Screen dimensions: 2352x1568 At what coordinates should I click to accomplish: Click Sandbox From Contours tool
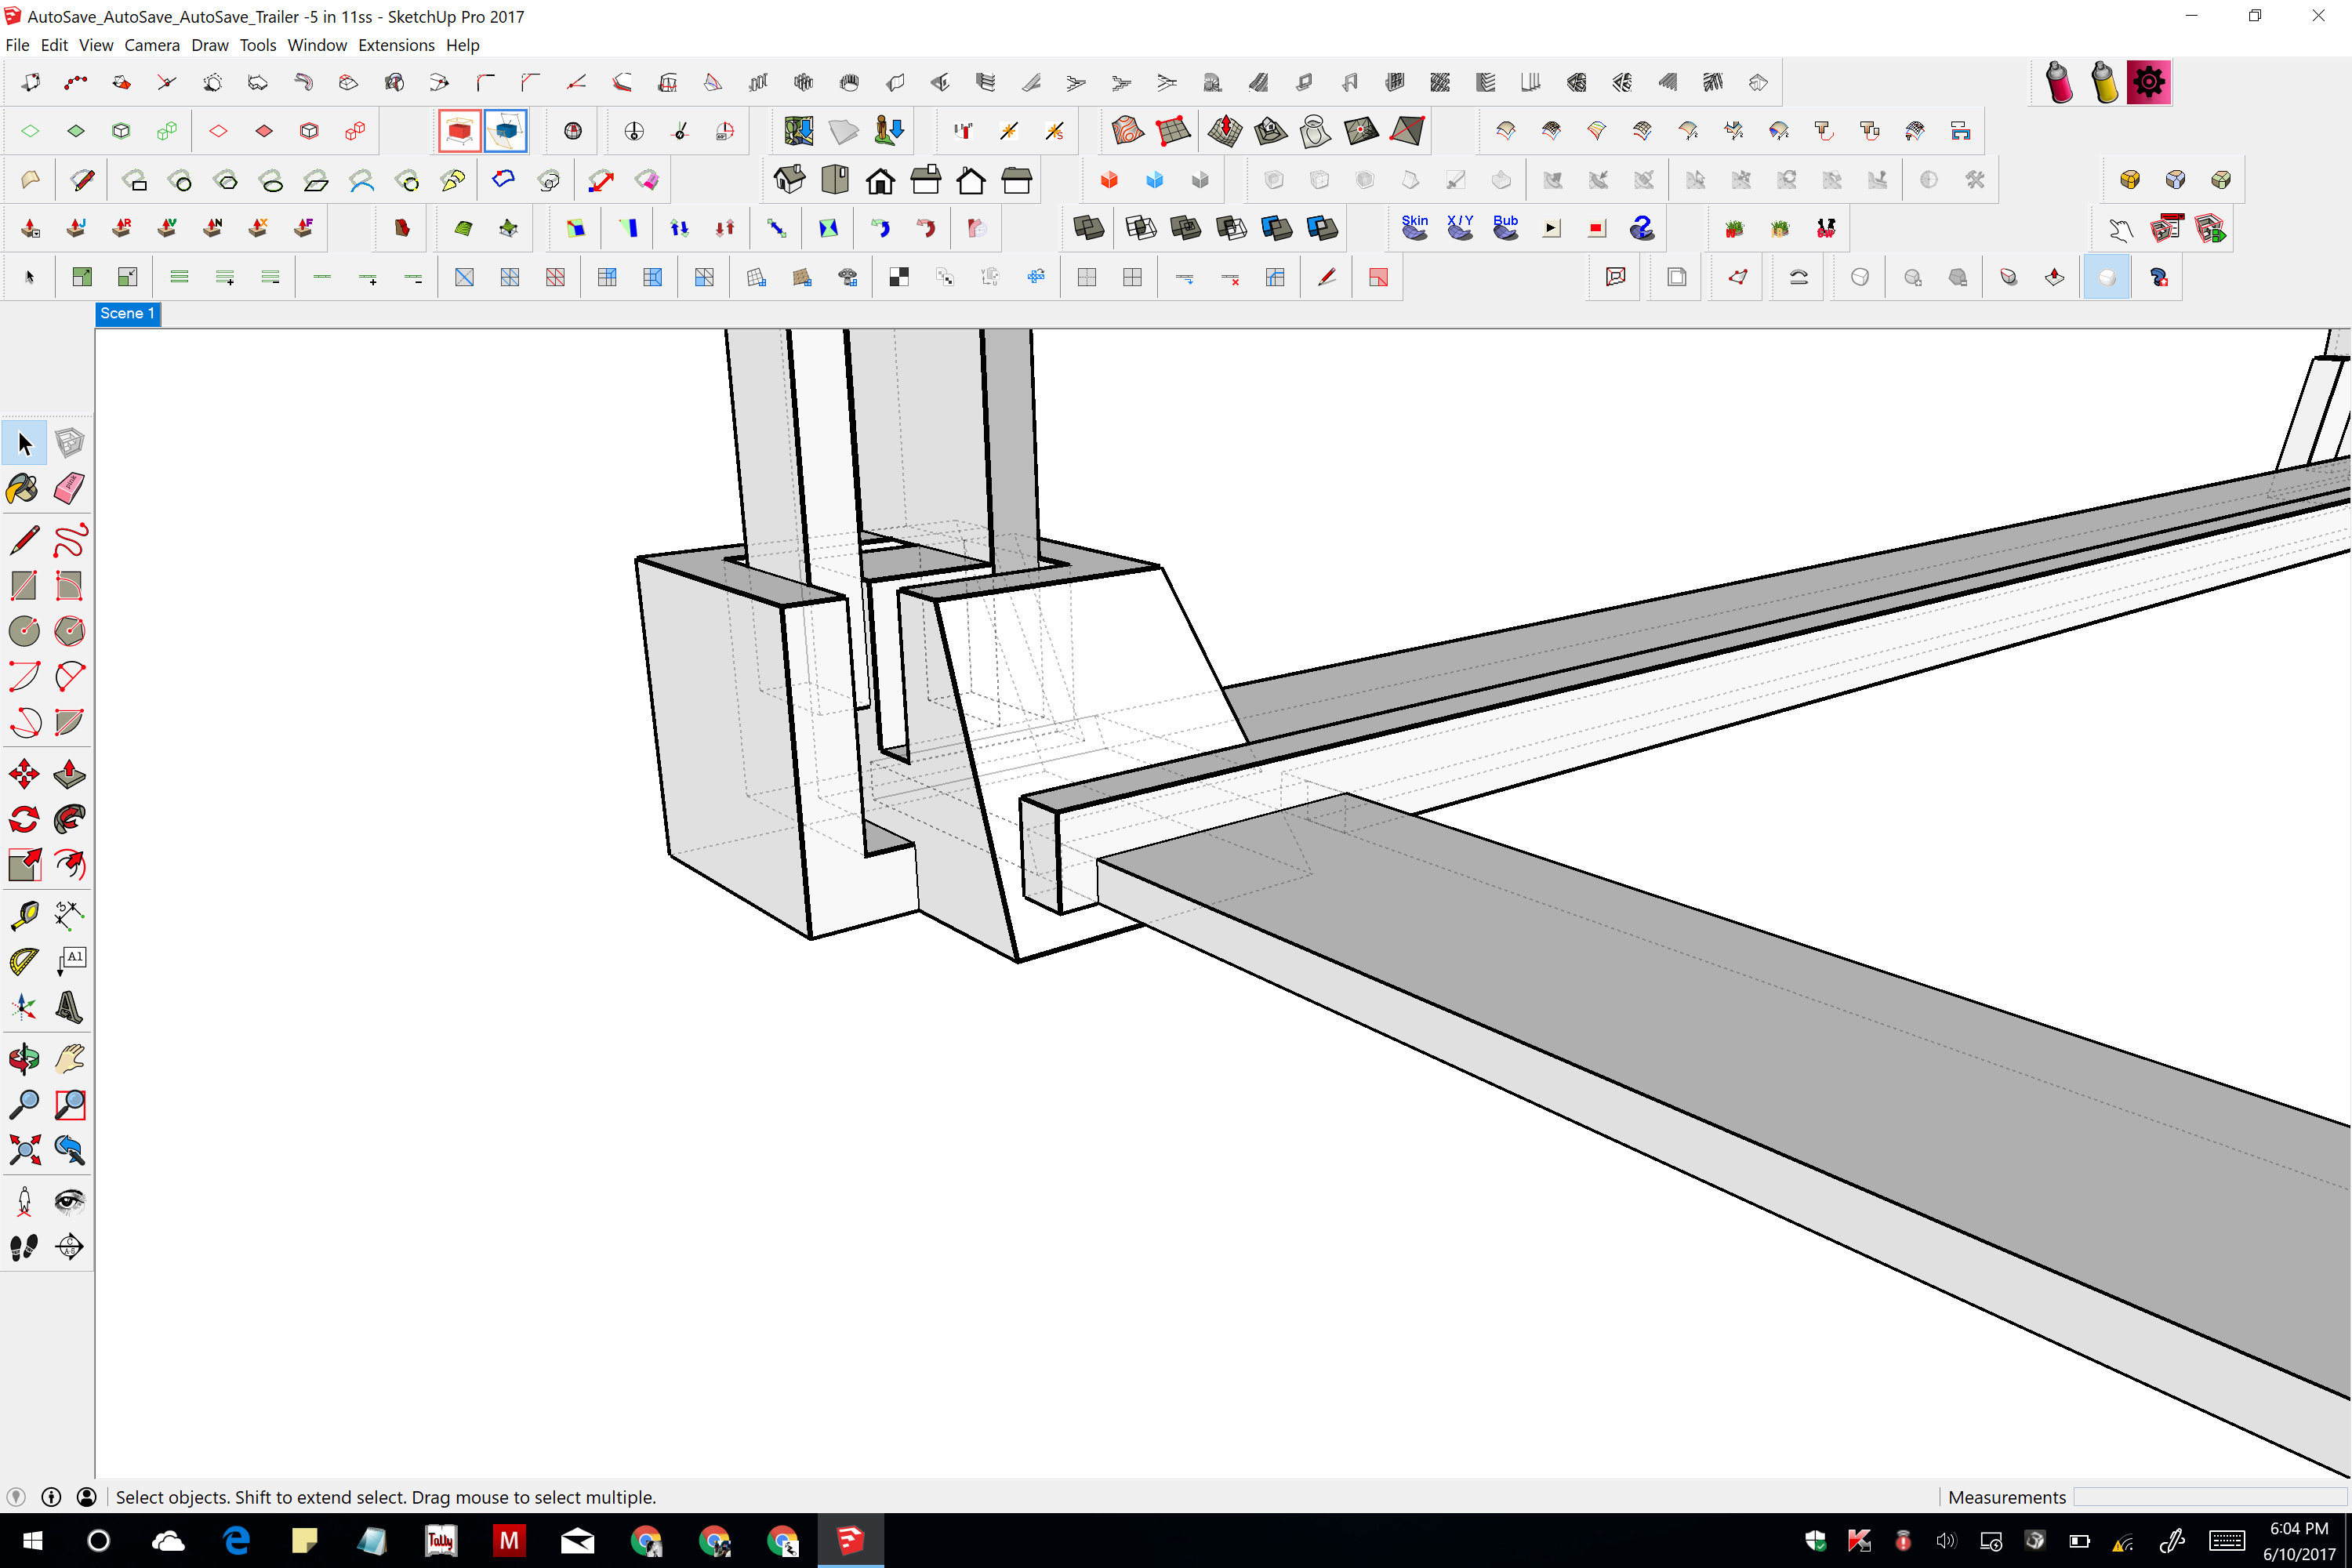(x=1127, y=131)
